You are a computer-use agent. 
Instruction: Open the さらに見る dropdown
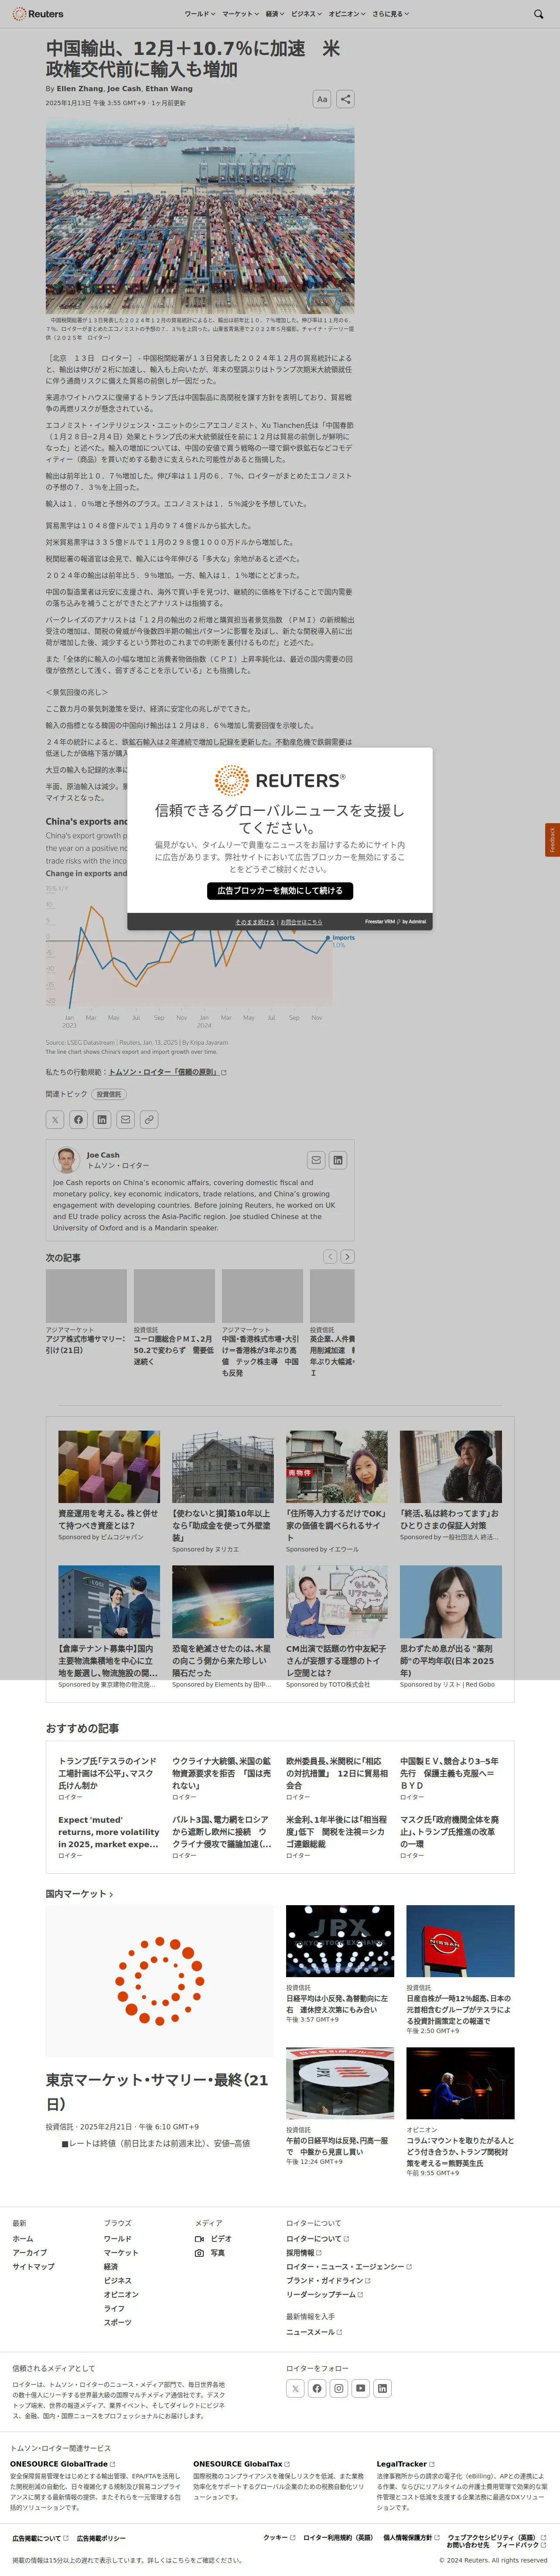click(x=390, y=14)
